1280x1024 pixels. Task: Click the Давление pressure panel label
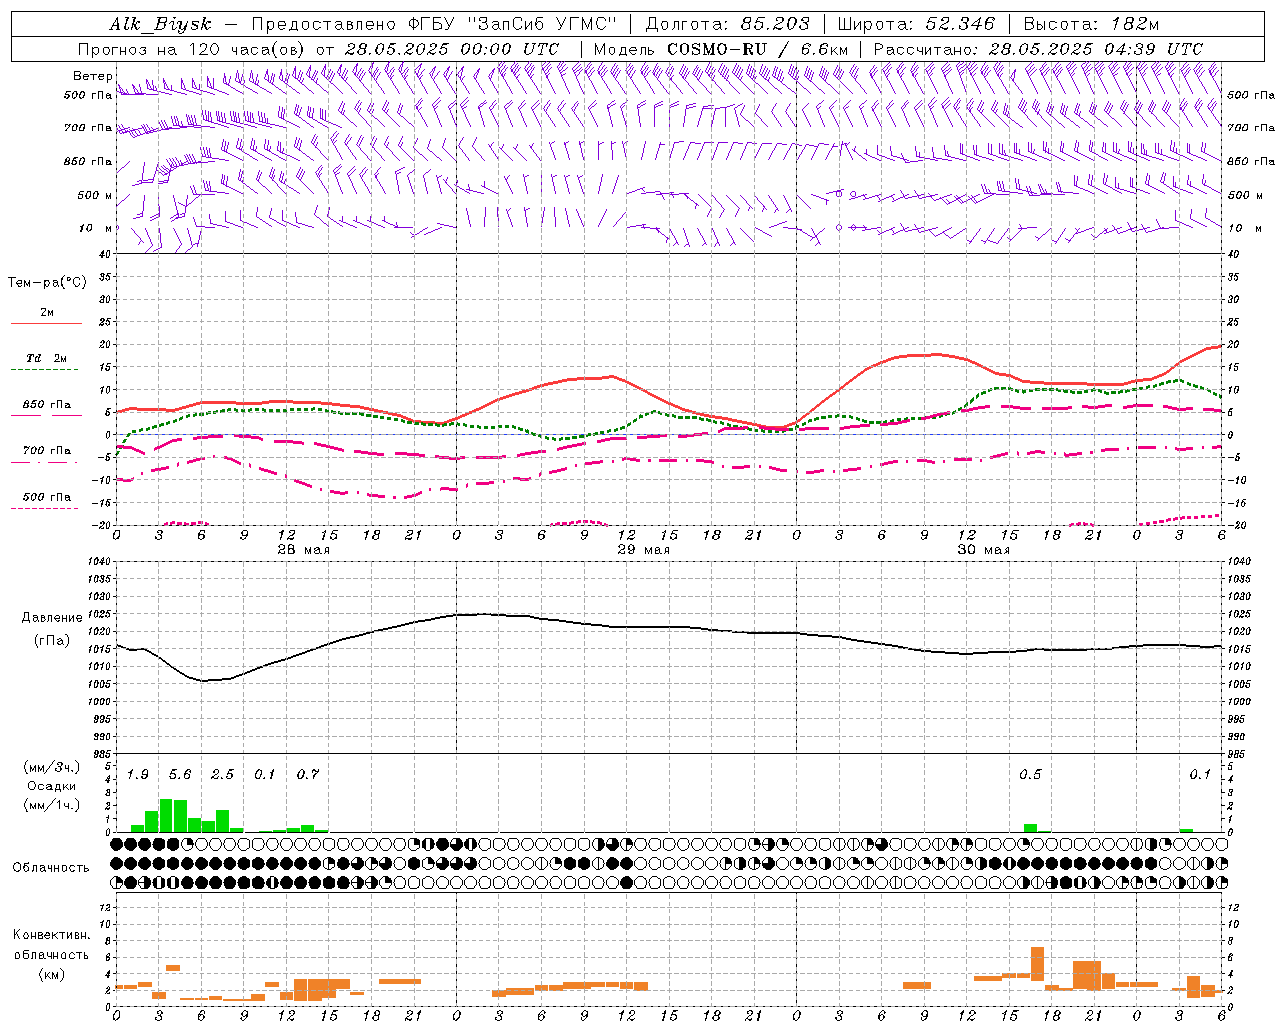[x=52, y=618]
